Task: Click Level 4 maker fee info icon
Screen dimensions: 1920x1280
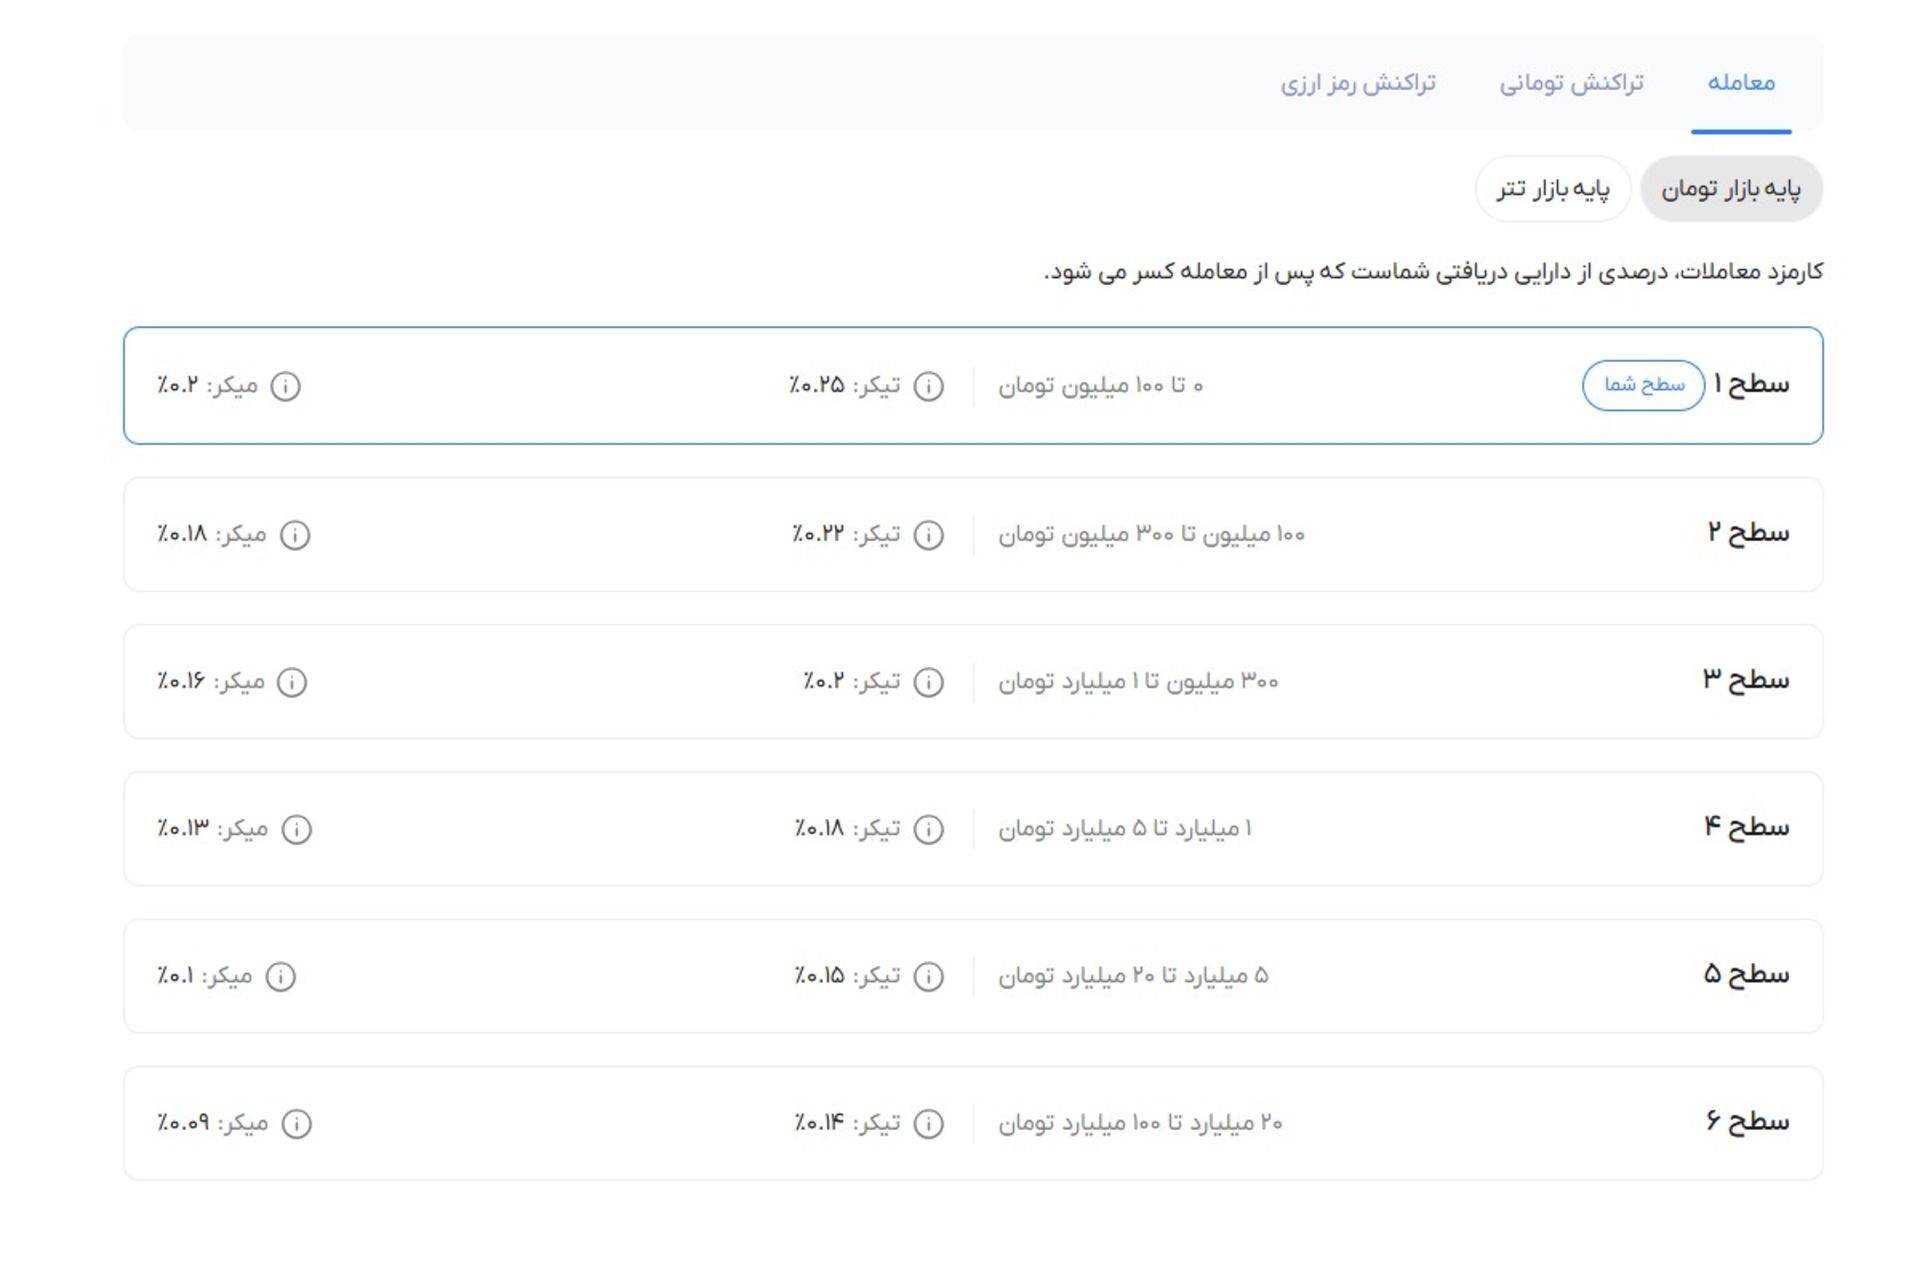Action: coord(296,829)
